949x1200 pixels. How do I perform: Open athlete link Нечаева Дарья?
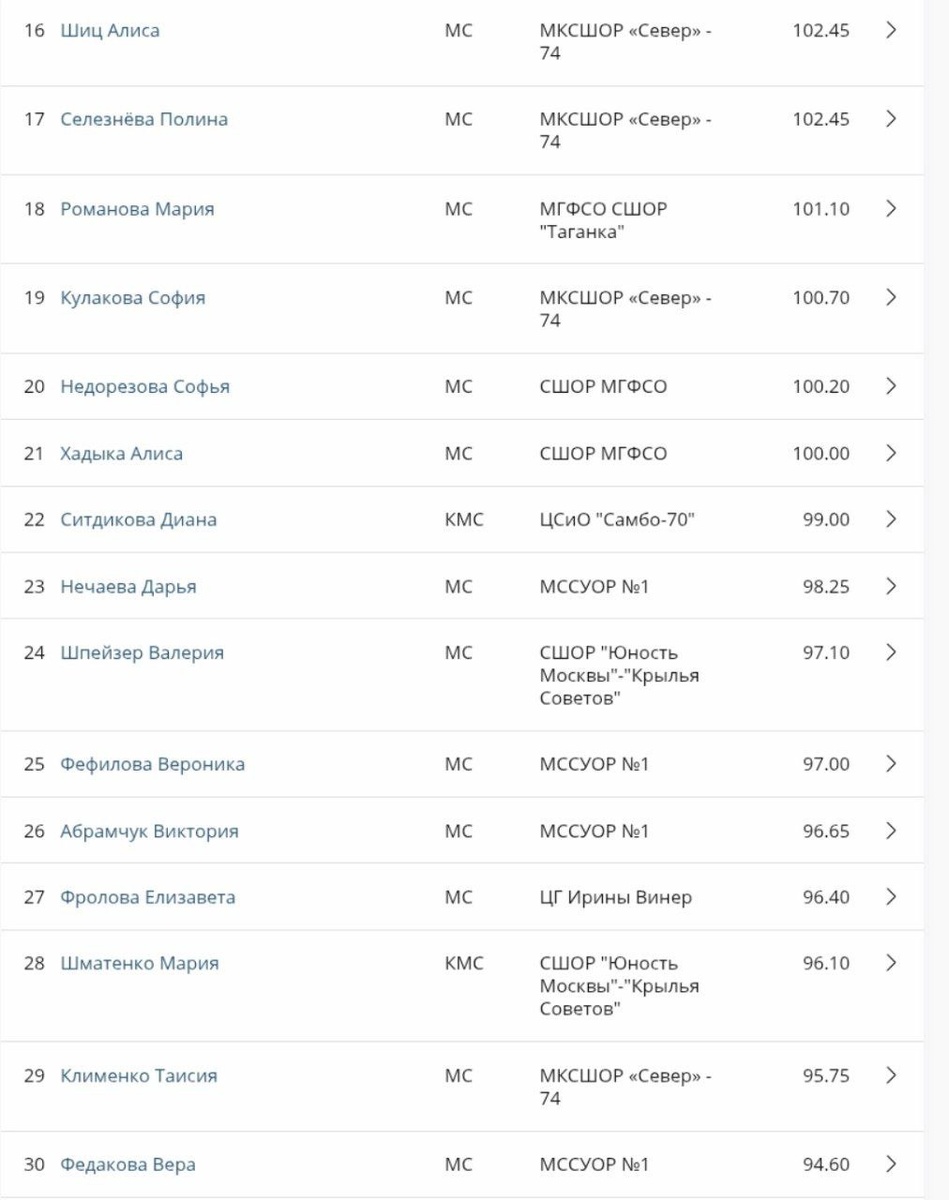(x=128, y=586)
